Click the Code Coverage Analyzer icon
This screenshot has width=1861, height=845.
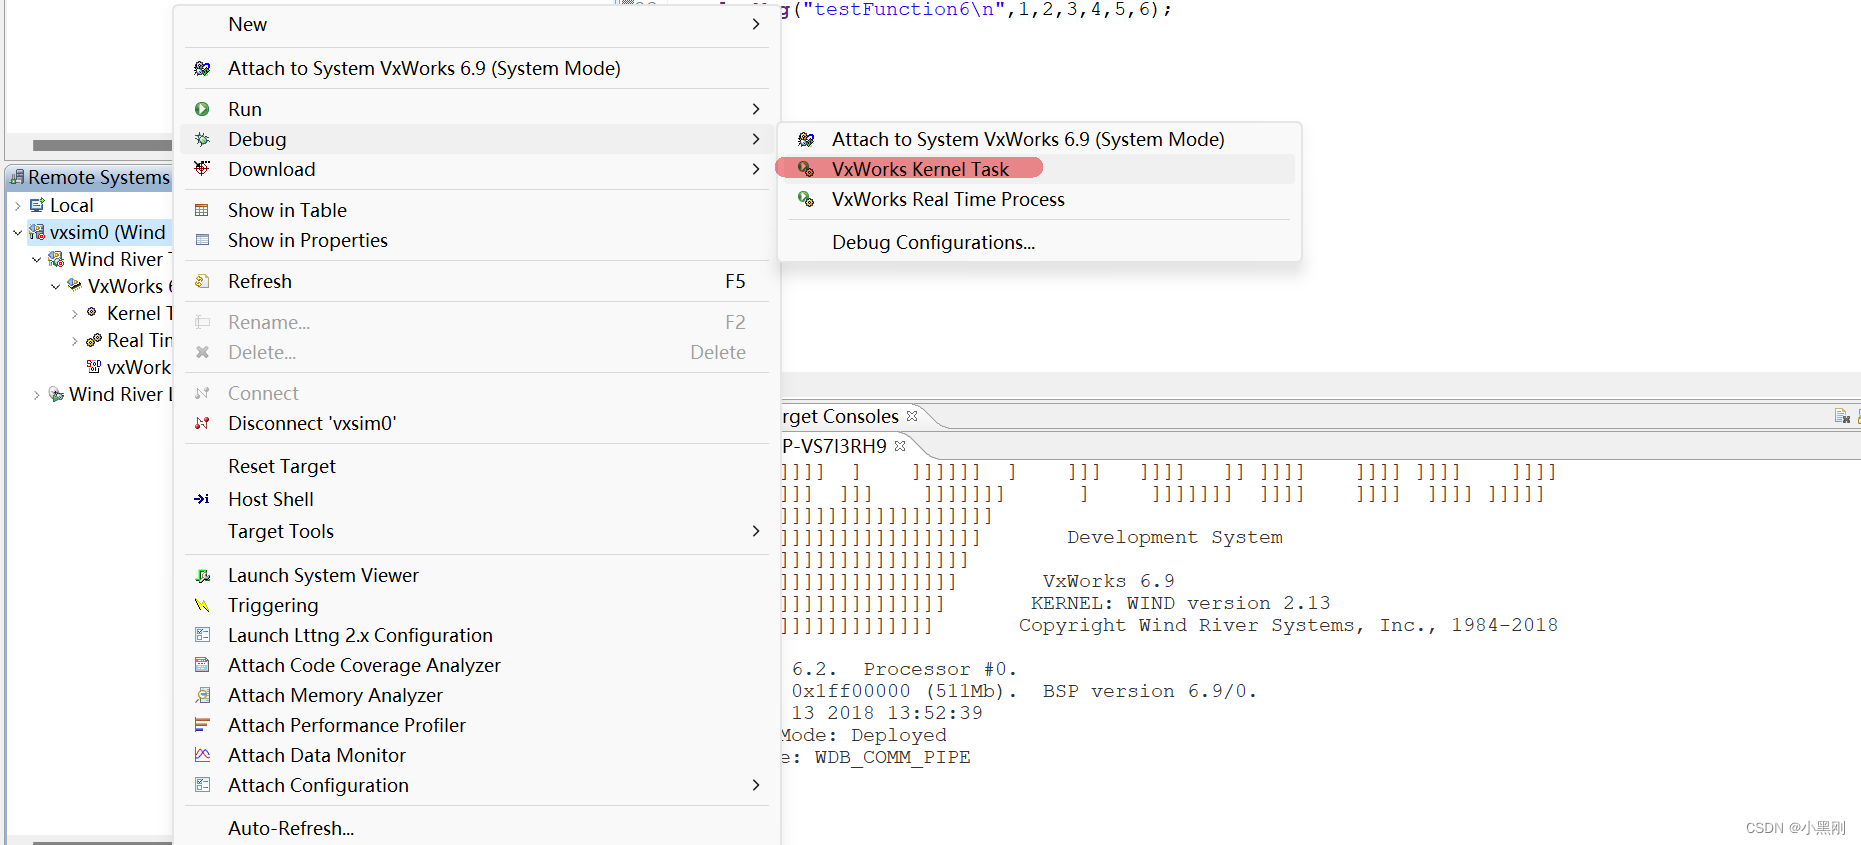click(x=202, y=665)
